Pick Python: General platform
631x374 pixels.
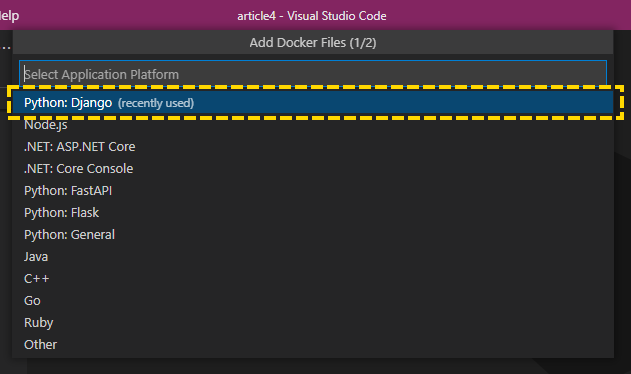[x=313, y=235]
